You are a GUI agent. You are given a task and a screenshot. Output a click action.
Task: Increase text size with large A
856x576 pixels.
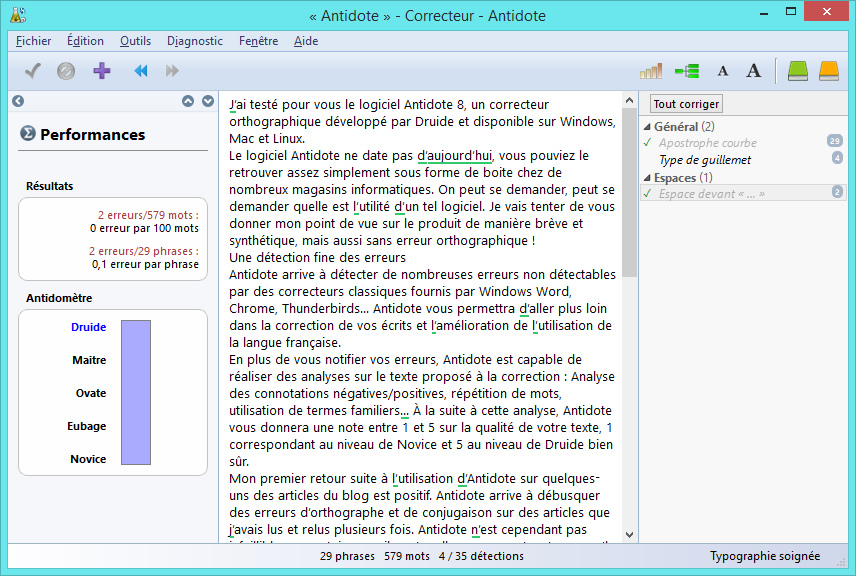[x=754, y=70]
